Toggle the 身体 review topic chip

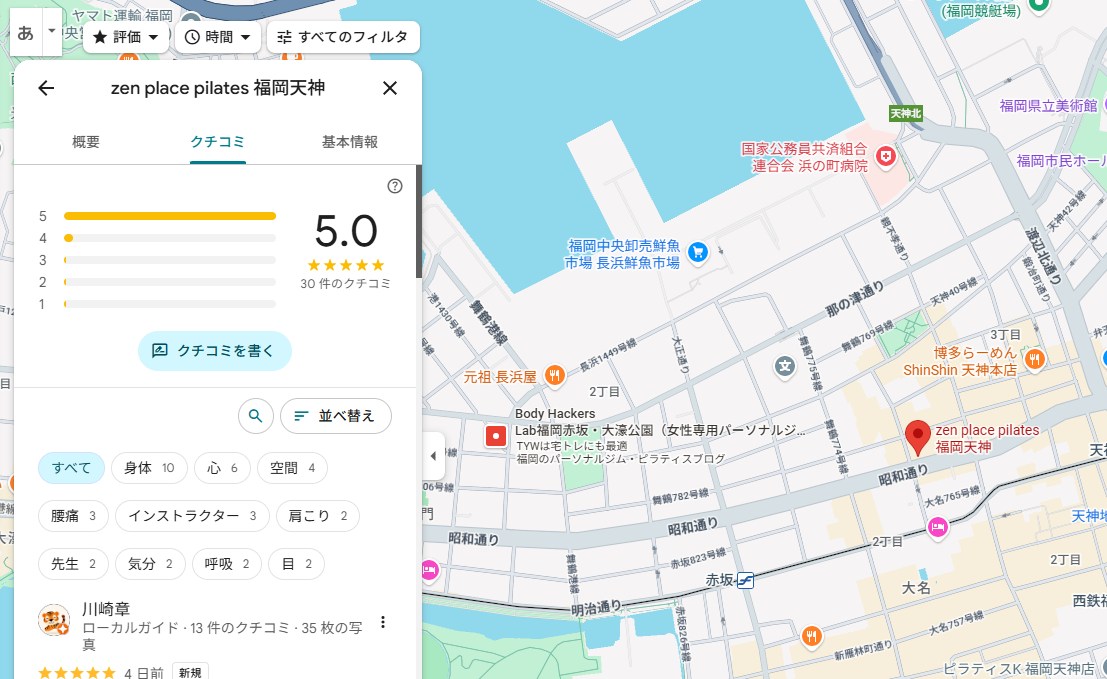click(149, 468)
